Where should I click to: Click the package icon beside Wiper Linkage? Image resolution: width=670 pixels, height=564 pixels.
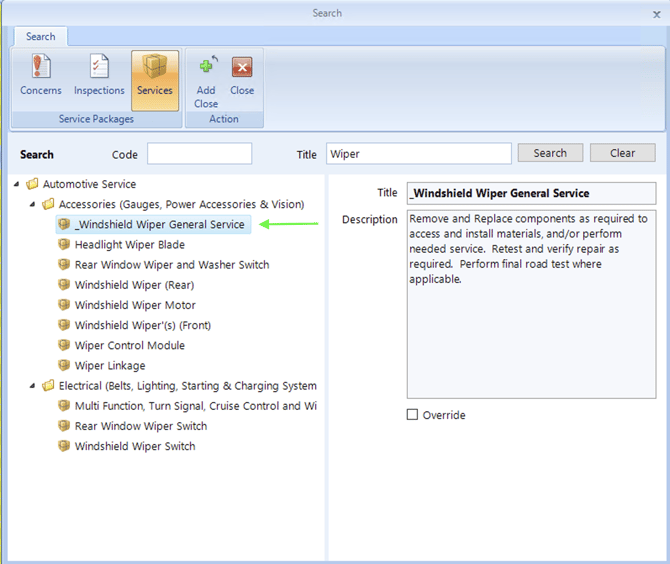point(64,365)
